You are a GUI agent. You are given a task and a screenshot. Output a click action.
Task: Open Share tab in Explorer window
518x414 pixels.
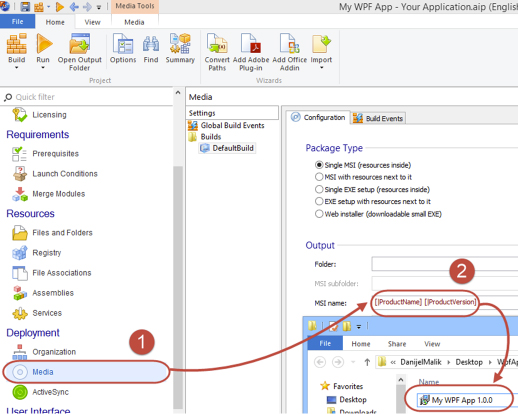click(x=397, y=344)
